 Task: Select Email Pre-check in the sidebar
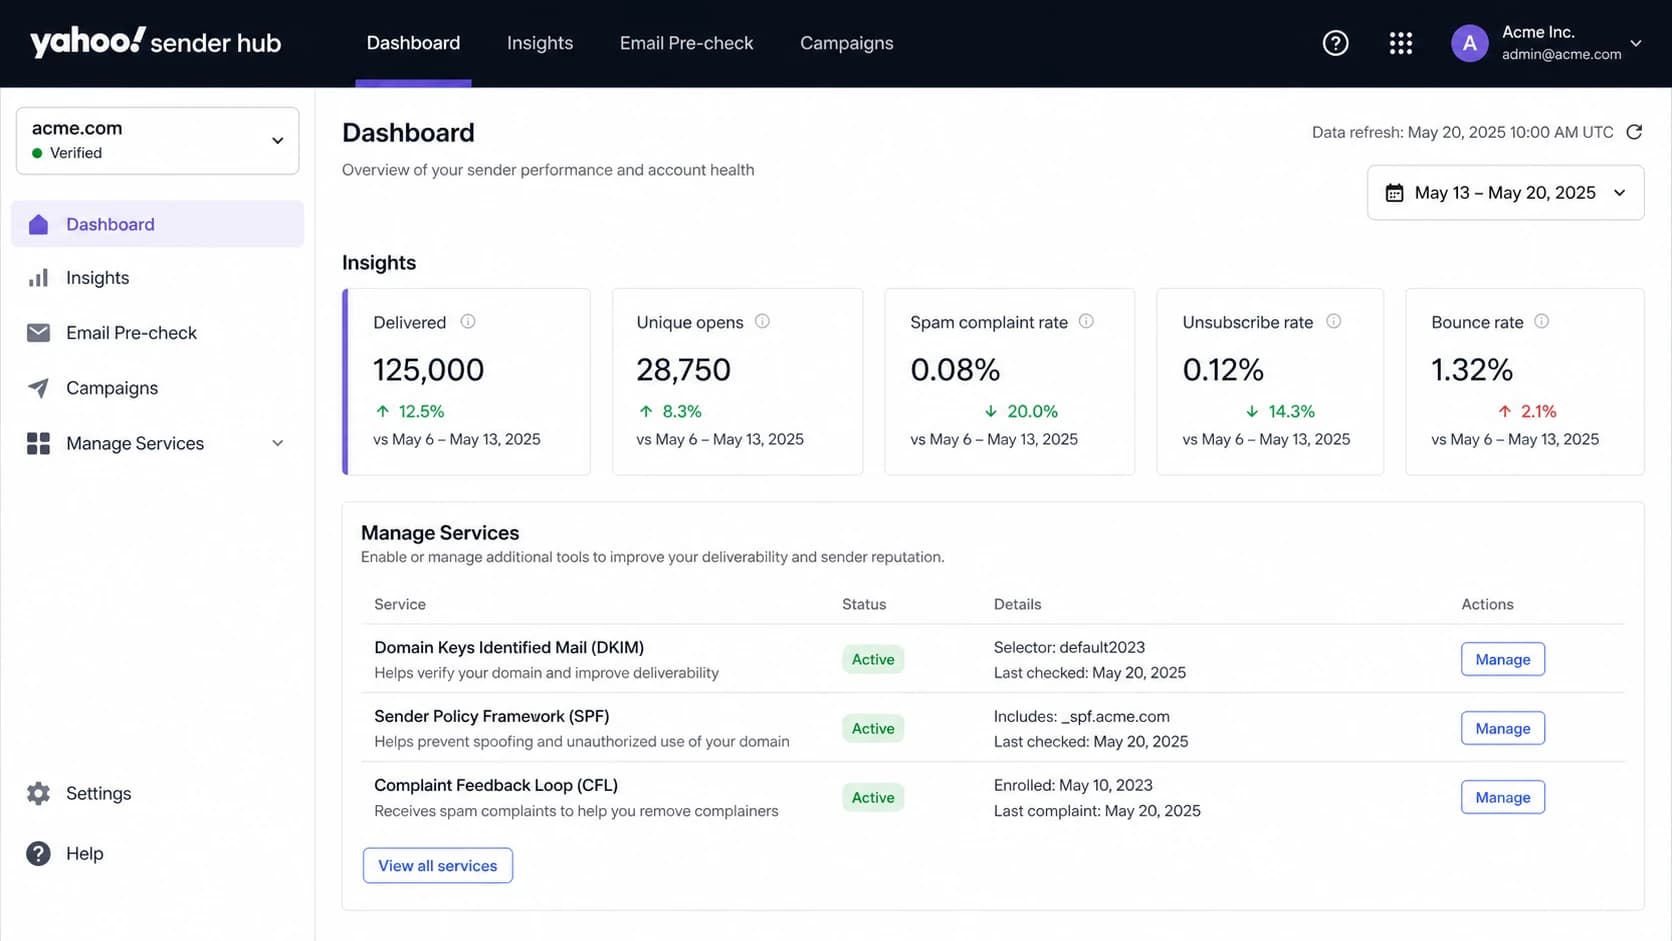coord(157,333)
